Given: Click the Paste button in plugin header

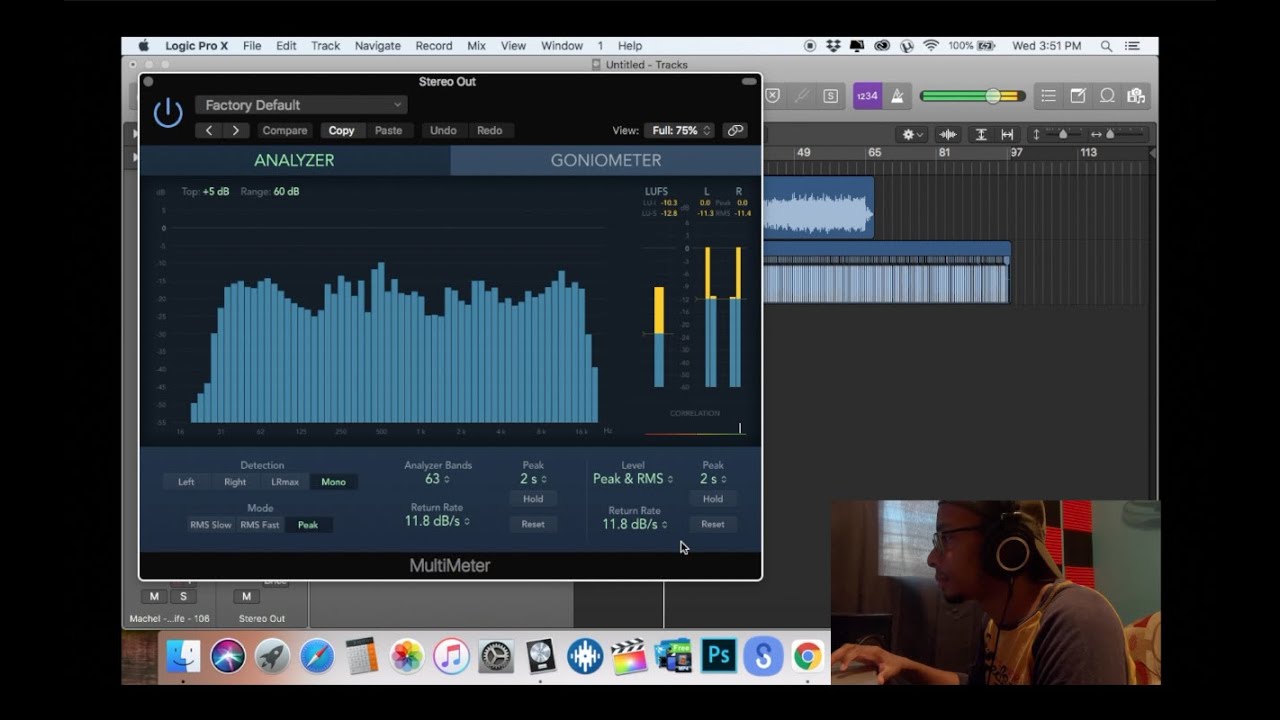Looking at the screenshot, I should click(x=388, y=130).
